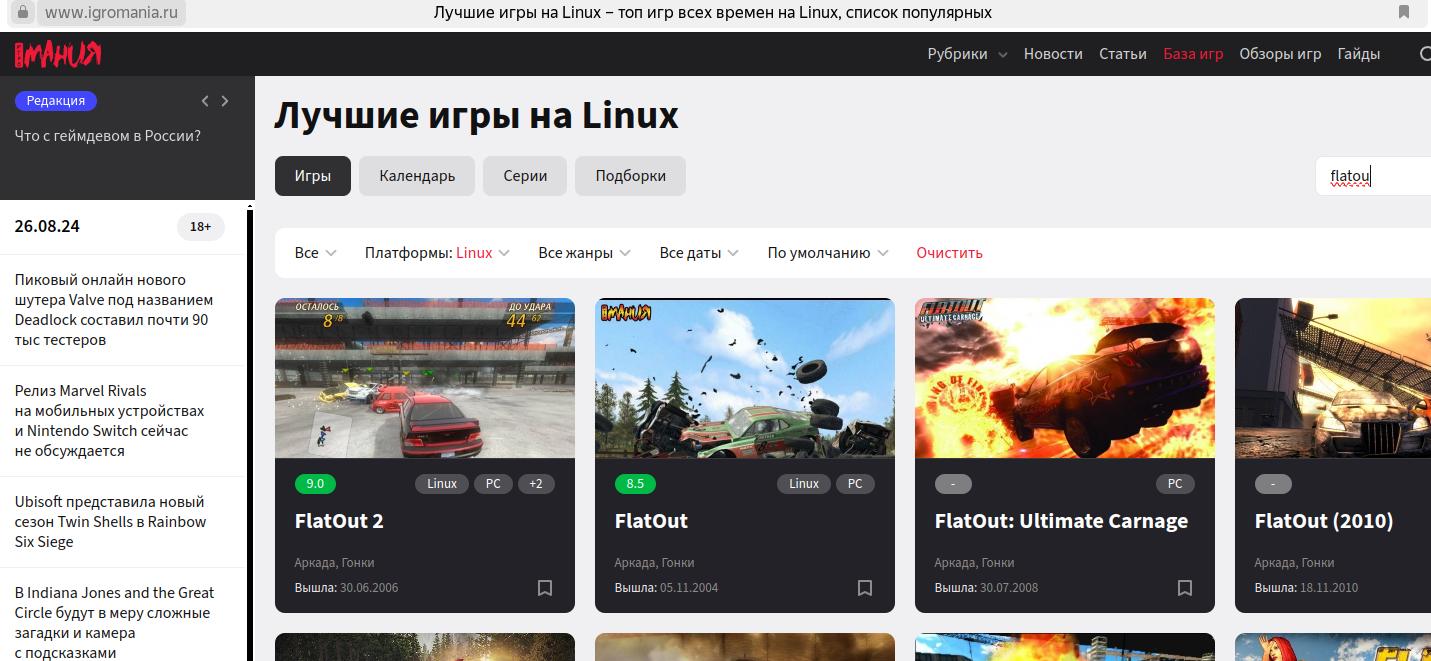Viewport: 1431px width, 661px height.
Task: Click the Linux platform tag on FlatOut 2
Action: [442, 484]
